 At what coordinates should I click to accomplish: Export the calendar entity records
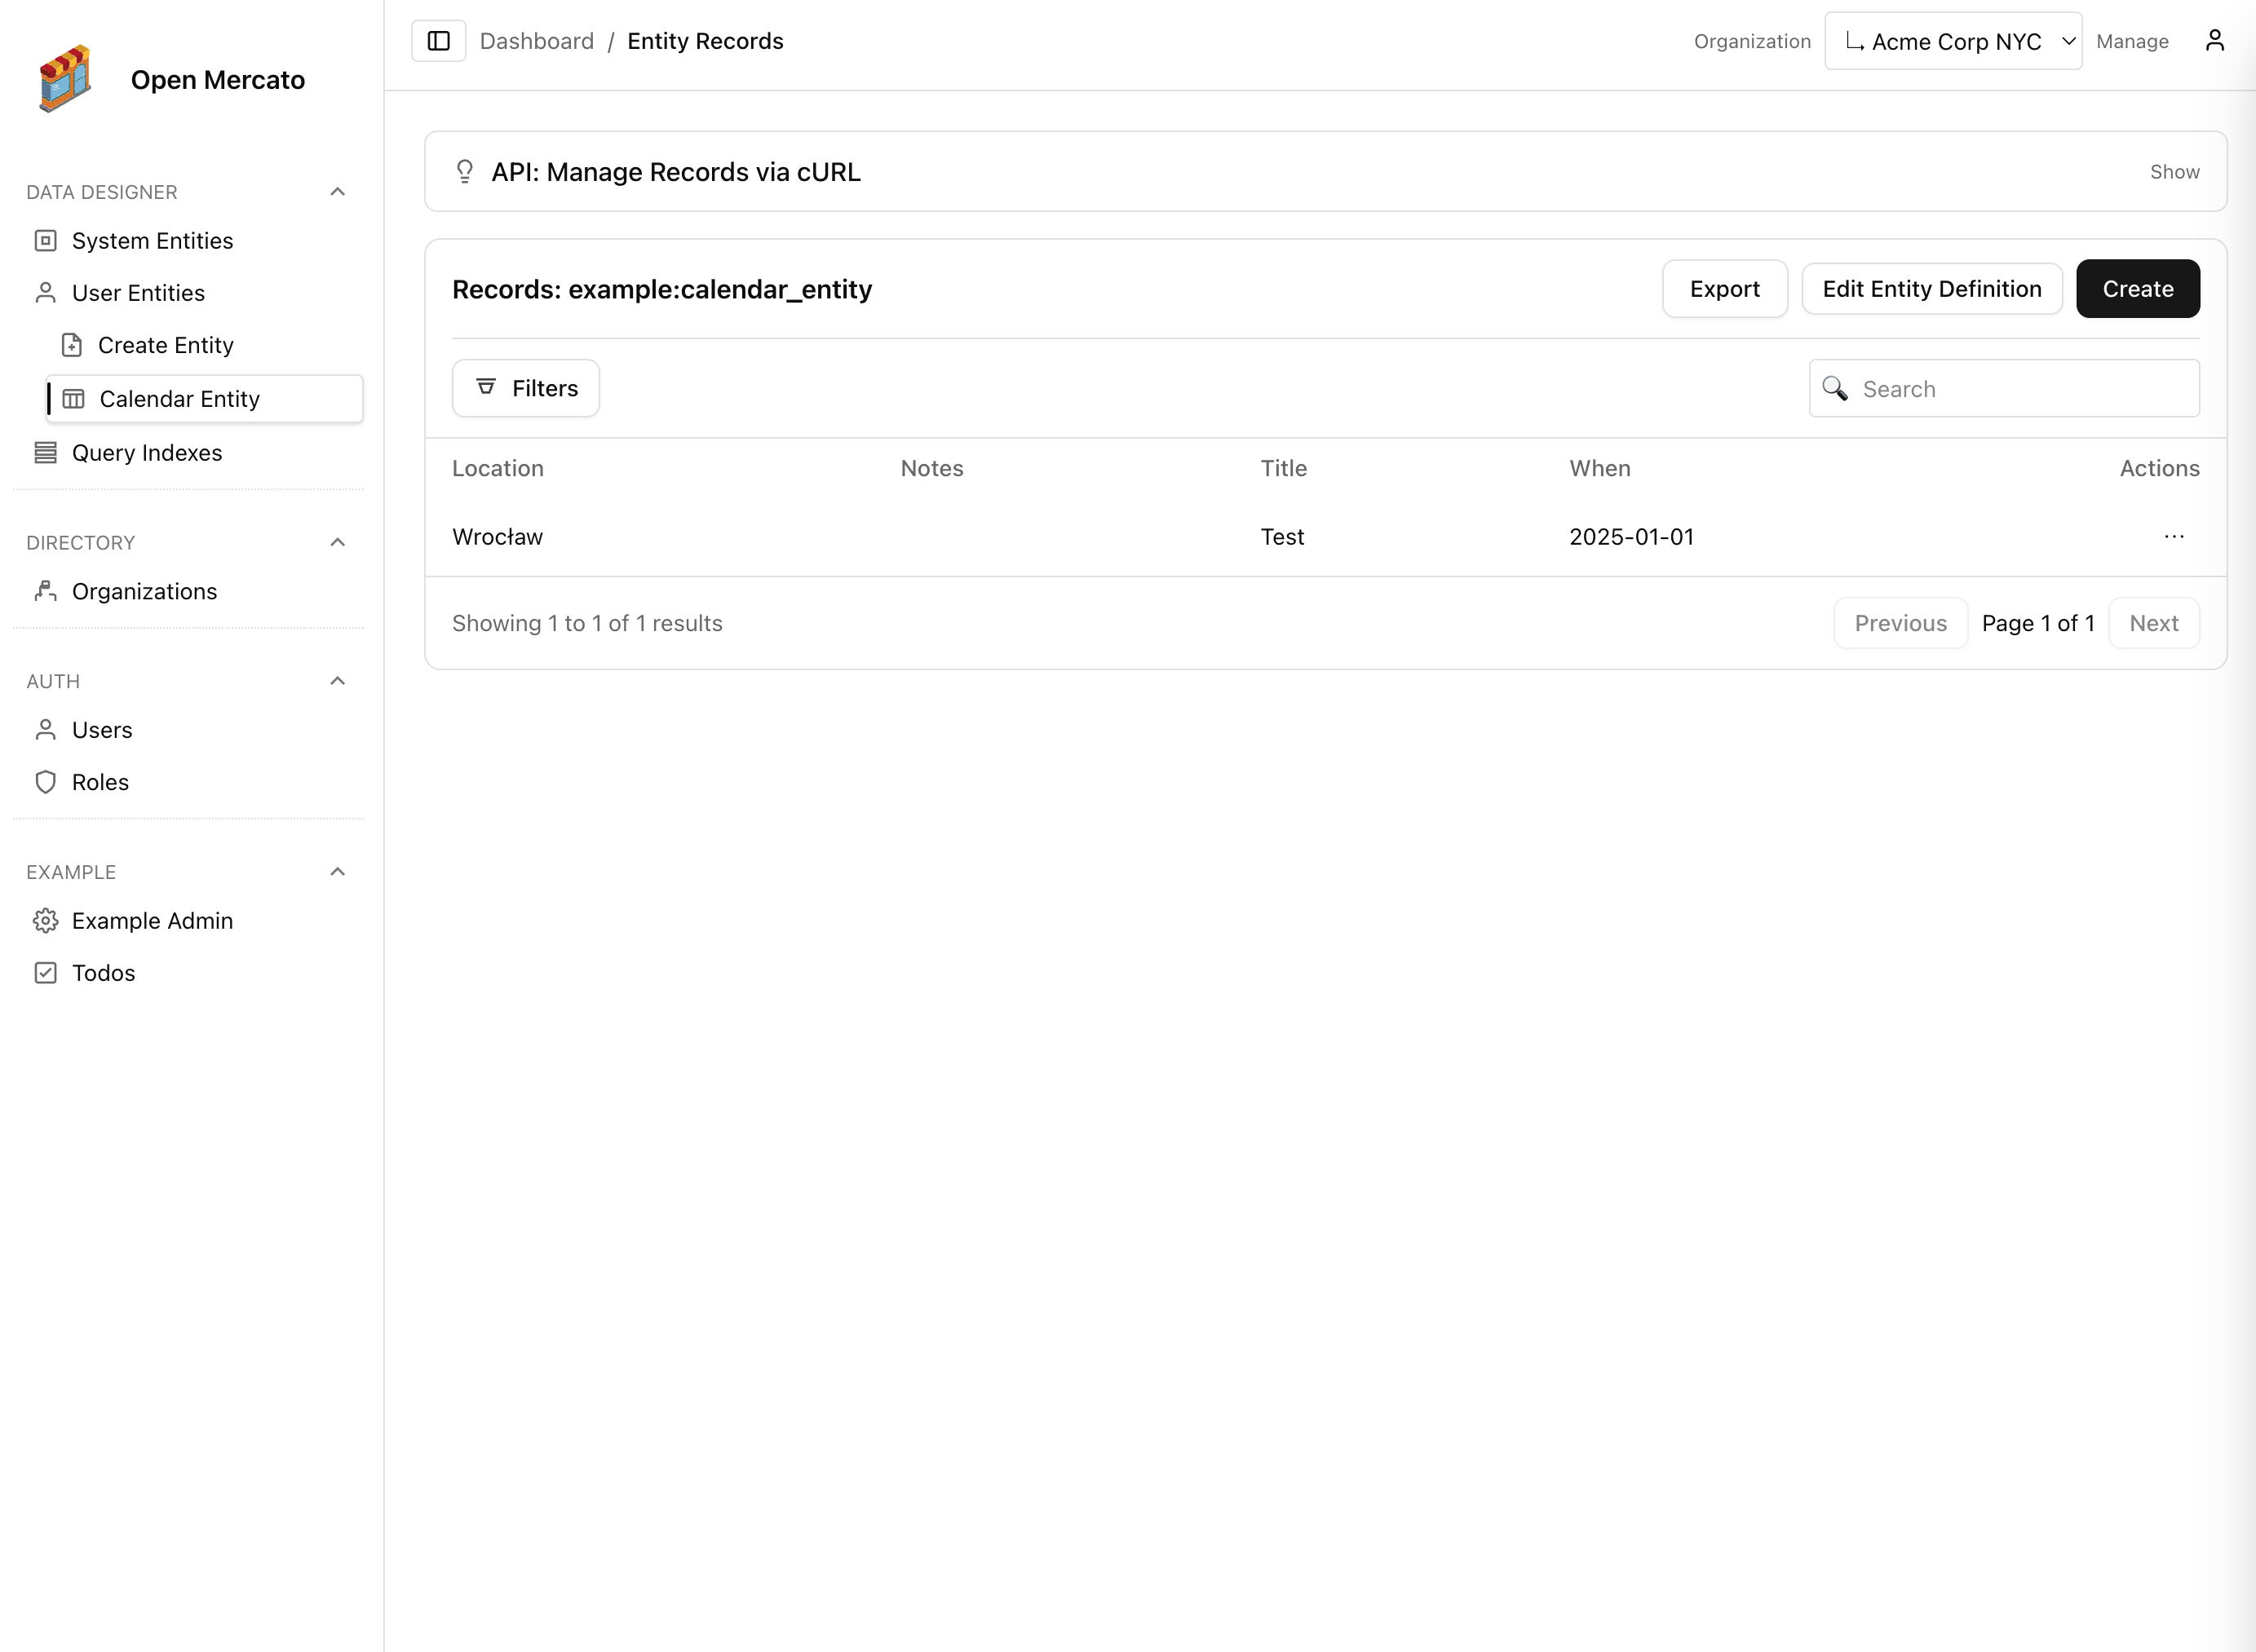[x=1724, y=289]
